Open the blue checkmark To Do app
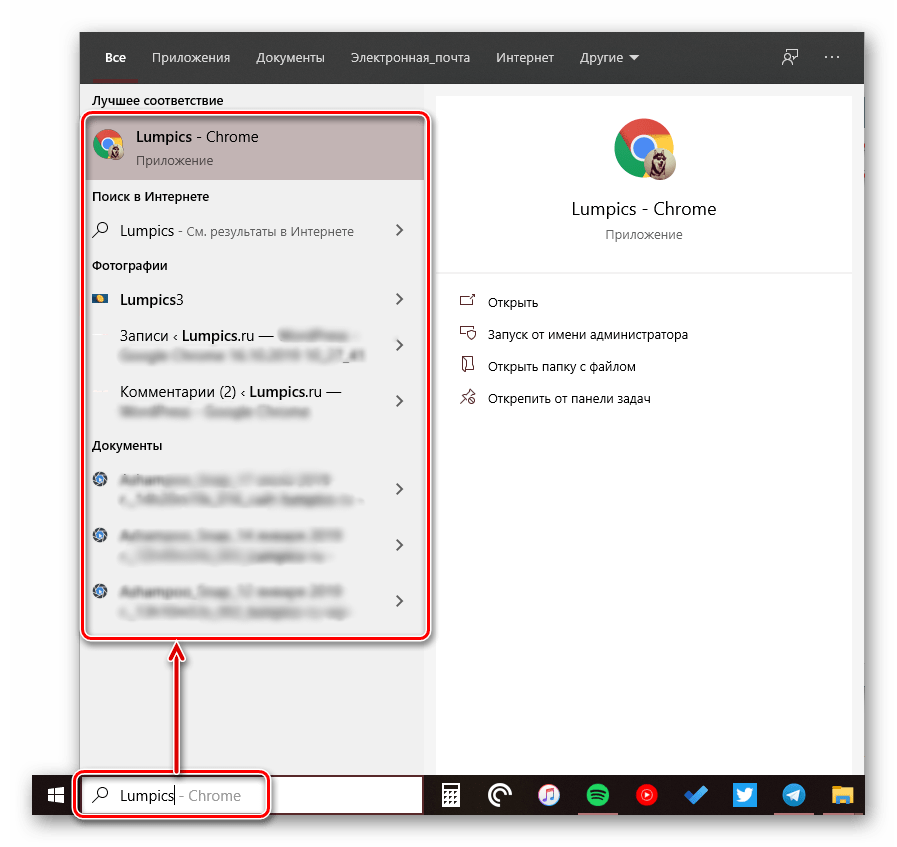The width and height of the screenshot is (897, 847). tap(696, 796)
